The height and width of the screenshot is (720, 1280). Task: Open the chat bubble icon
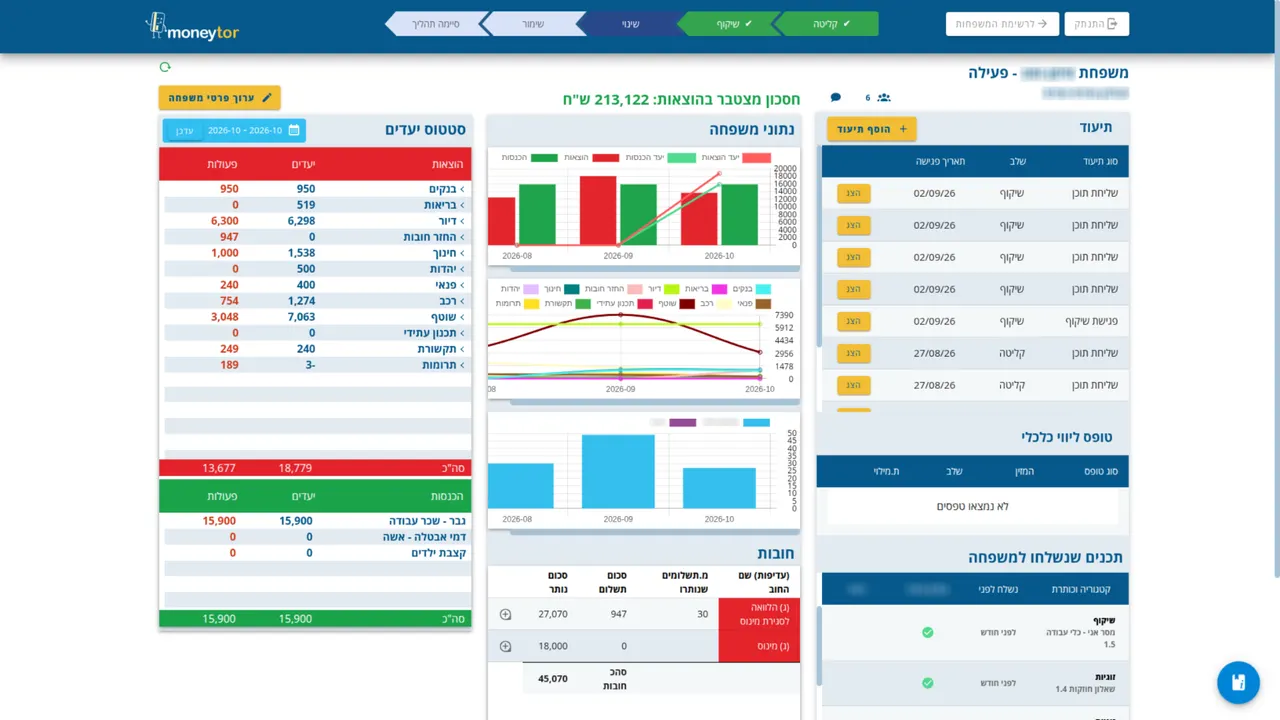(x=836, y=97)
